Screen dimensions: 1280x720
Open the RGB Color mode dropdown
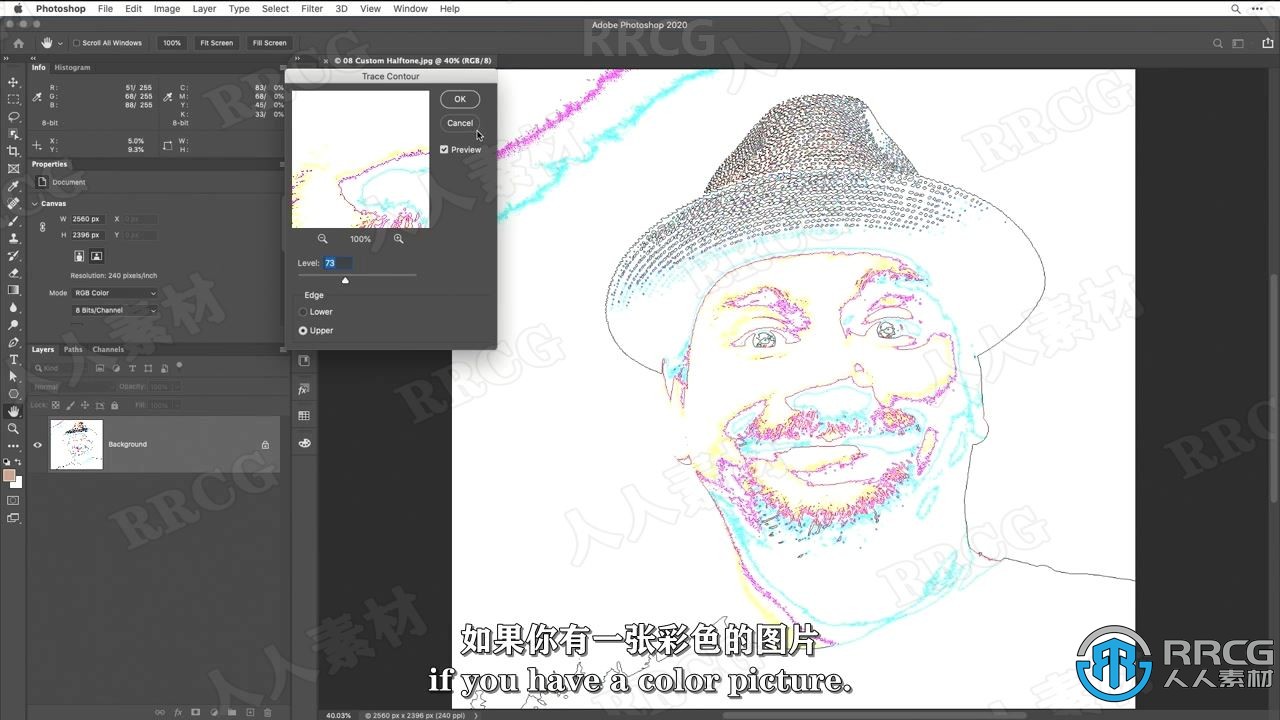coord(115,293)
